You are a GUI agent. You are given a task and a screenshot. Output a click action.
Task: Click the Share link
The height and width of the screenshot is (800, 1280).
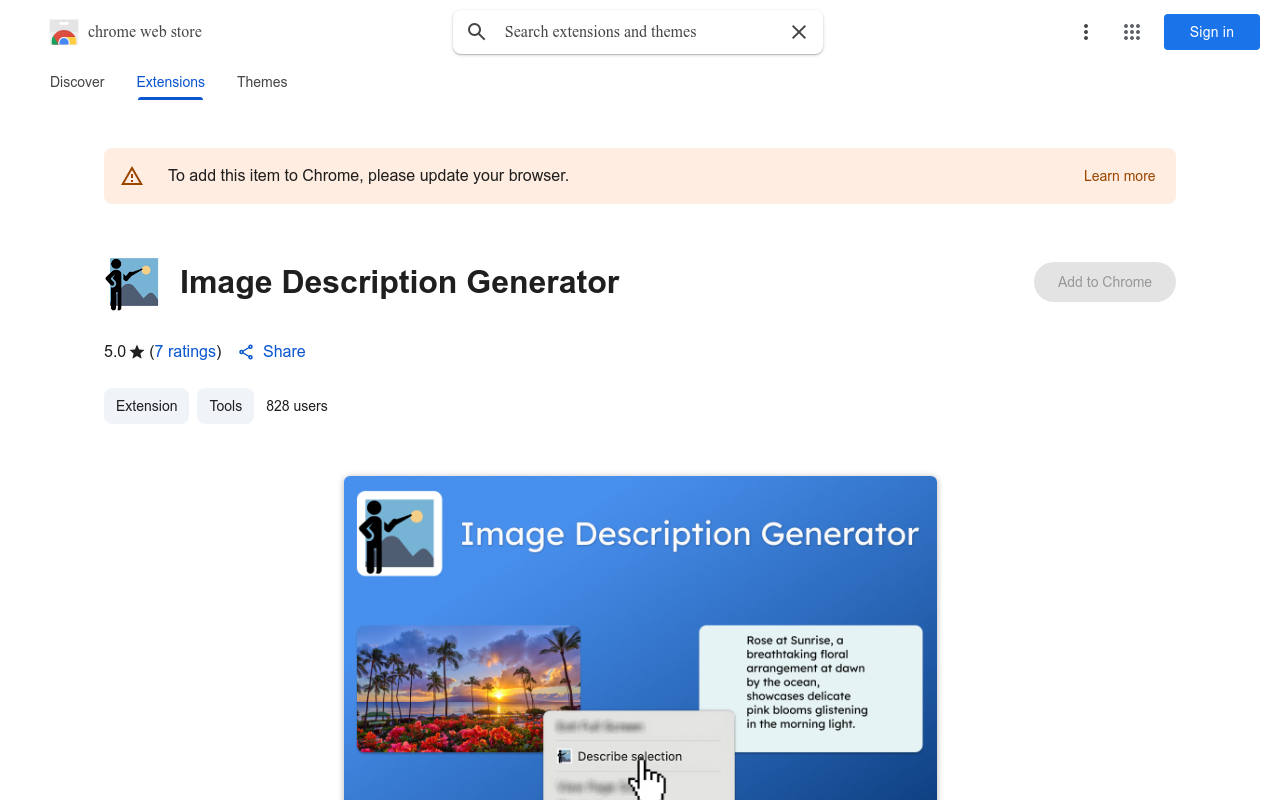284,352
